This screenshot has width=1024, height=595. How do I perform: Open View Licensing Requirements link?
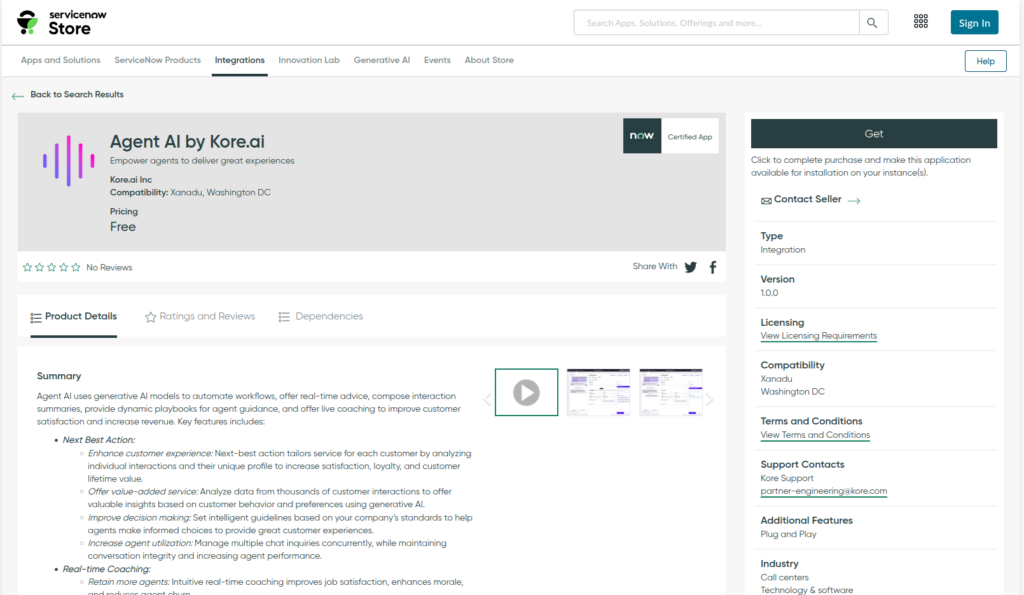point(818,336)
